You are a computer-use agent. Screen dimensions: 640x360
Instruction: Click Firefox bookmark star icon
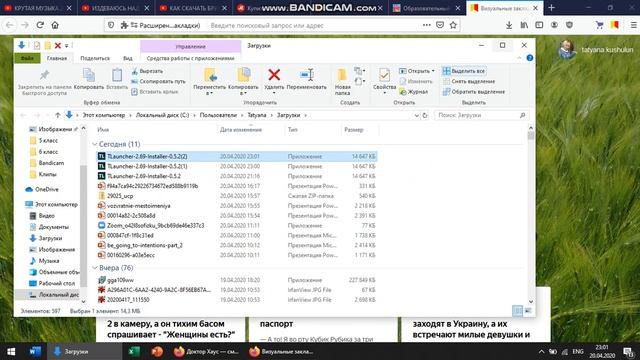tap(453, 25)
